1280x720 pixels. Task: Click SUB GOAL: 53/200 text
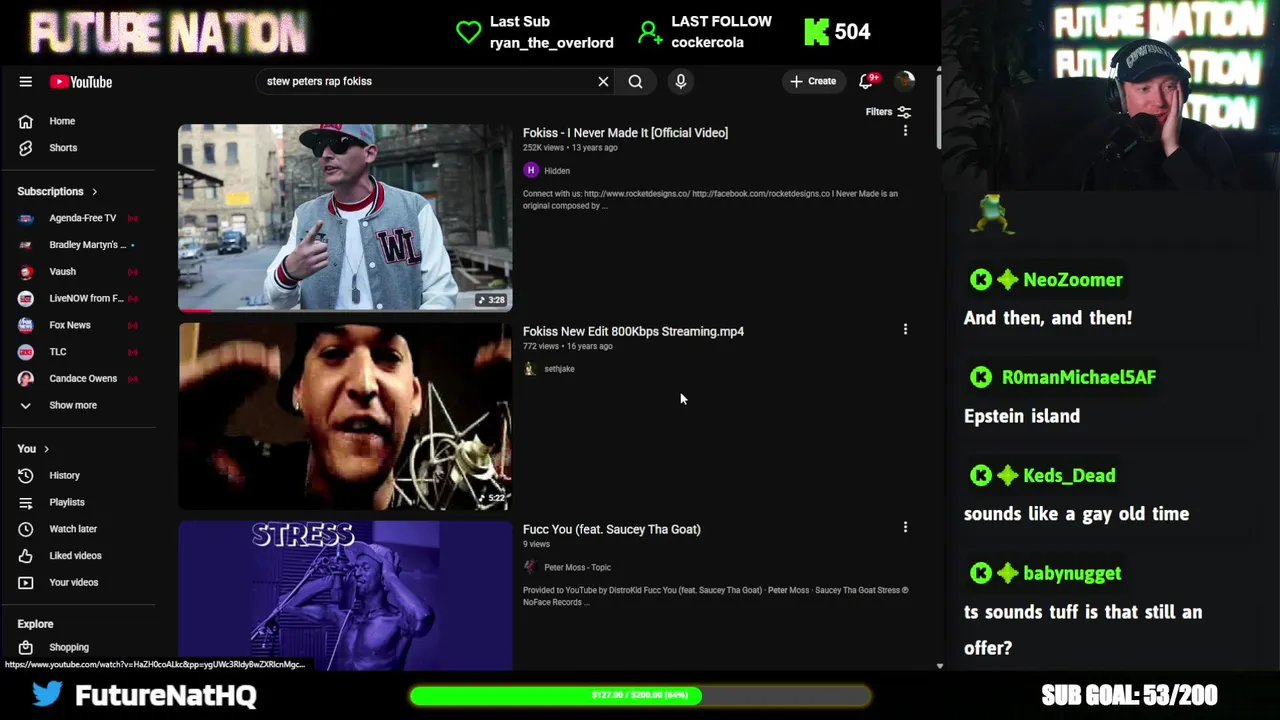click(1129, 695)
